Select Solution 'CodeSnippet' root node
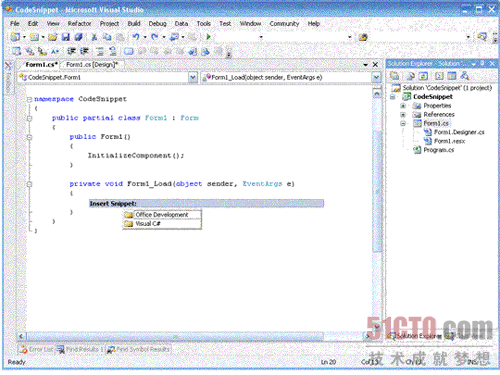Screen dimensions: 500x375 pos(447,88)
